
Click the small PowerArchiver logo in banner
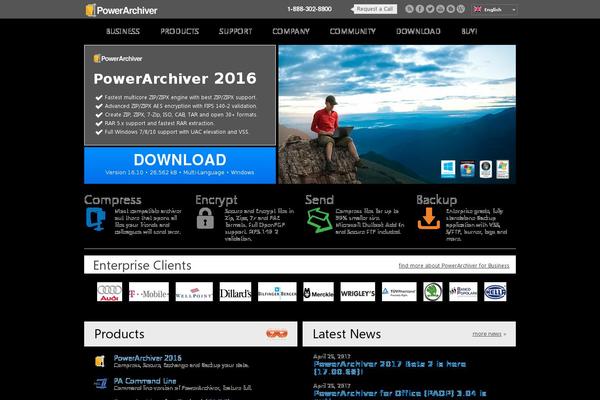(x=118, y=59)
